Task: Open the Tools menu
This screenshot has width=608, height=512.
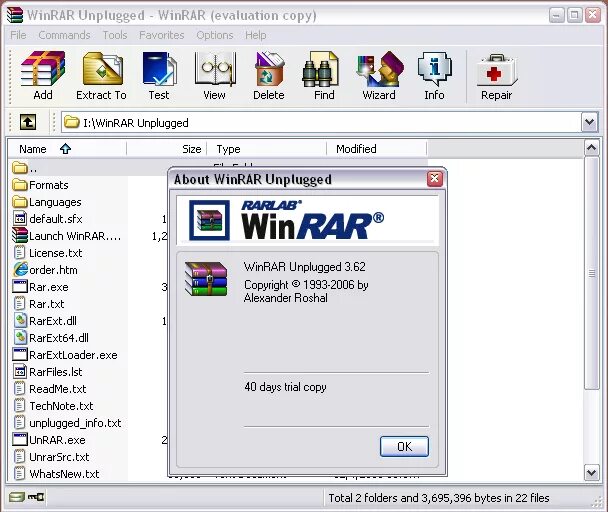Action: click(x=115, y=35)
